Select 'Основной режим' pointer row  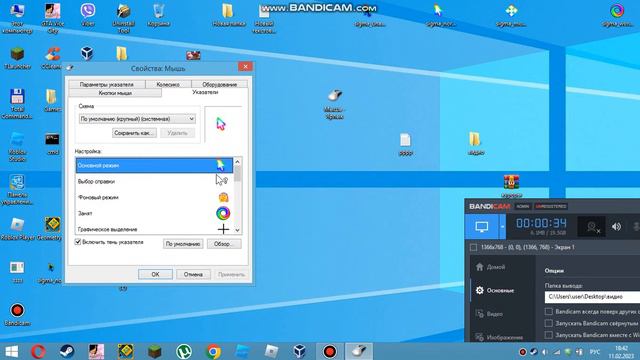pyautogui.click(x=154, y=165)
